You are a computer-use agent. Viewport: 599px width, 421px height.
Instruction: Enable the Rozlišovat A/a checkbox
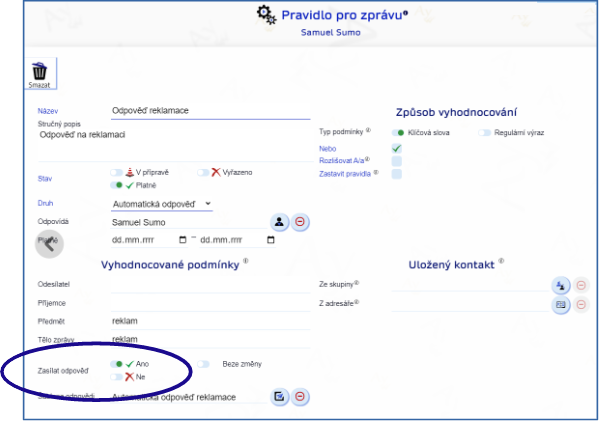click(x=397, y=161)
